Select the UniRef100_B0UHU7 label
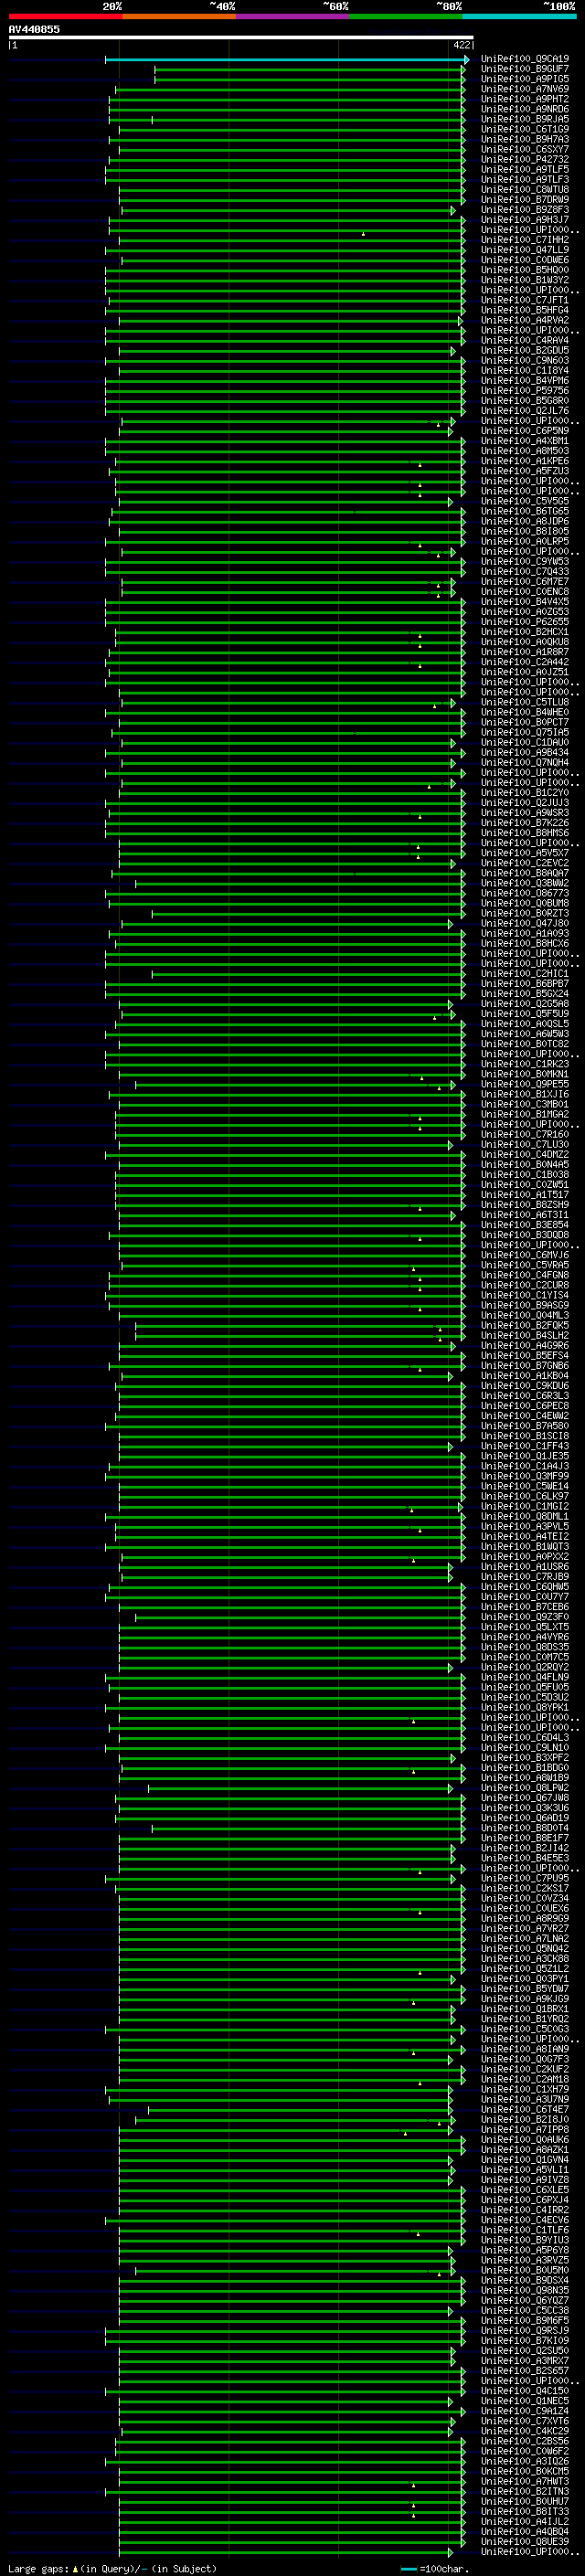This screenshot has height=2576, width=585. (525, 2501)
